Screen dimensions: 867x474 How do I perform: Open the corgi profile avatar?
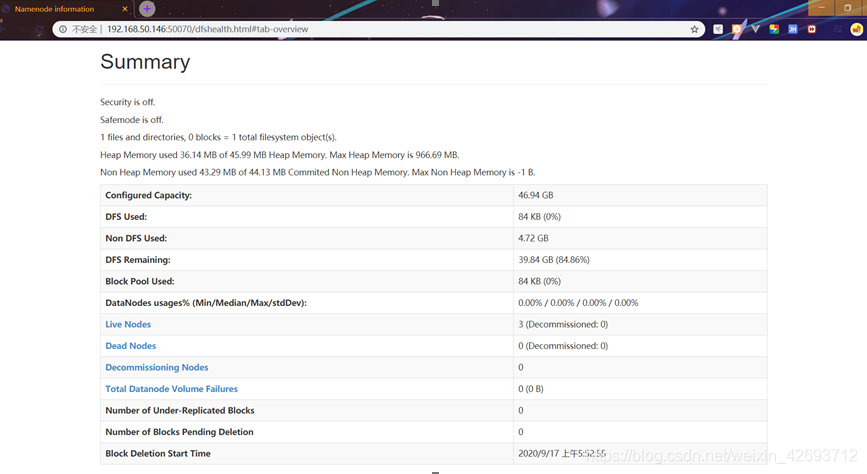[856, 29]
